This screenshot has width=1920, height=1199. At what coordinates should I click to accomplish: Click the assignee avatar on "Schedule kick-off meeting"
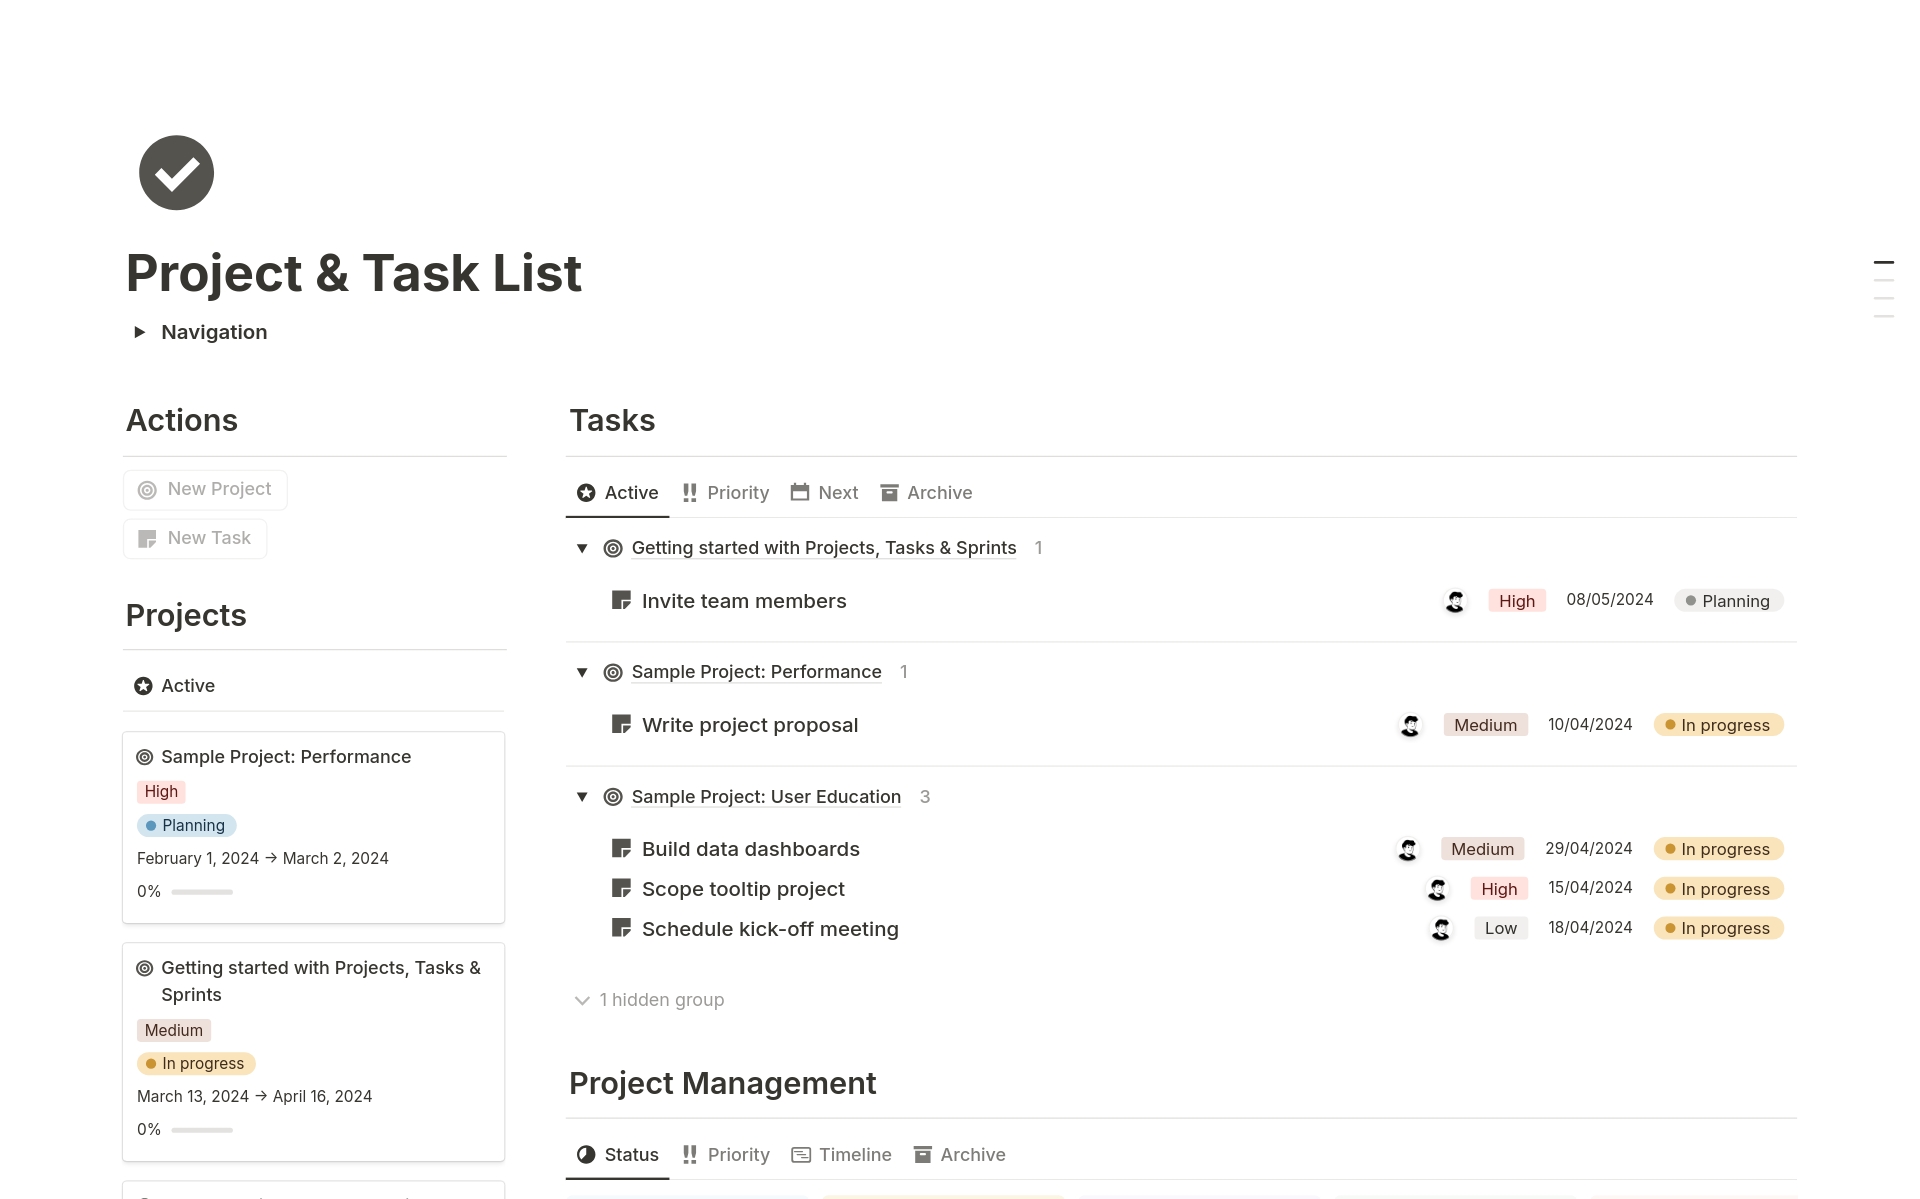1440,928
